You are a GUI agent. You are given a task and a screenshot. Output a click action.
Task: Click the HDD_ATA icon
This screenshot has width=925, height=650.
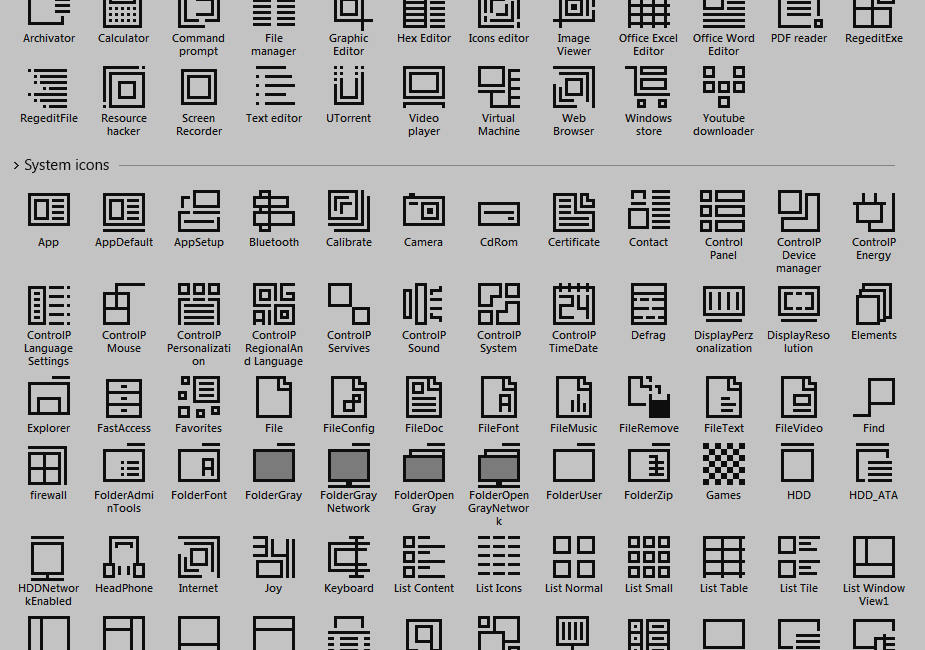coord(874,464)
